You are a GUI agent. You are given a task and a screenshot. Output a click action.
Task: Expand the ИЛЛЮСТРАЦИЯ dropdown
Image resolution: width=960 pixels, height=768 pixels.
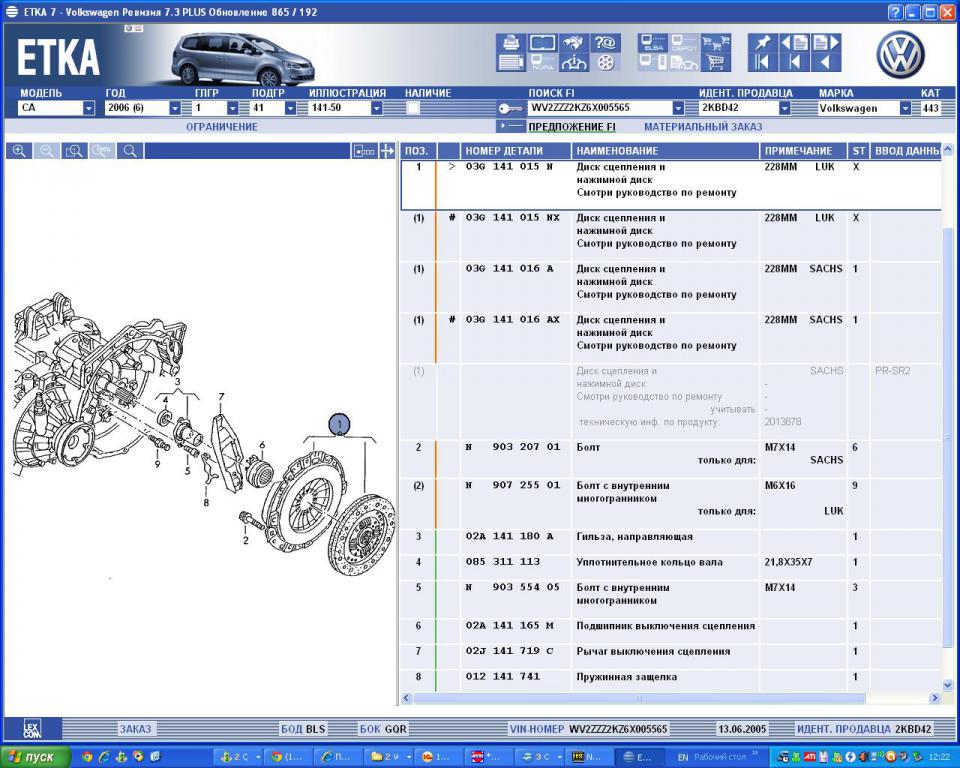point(377,108)
